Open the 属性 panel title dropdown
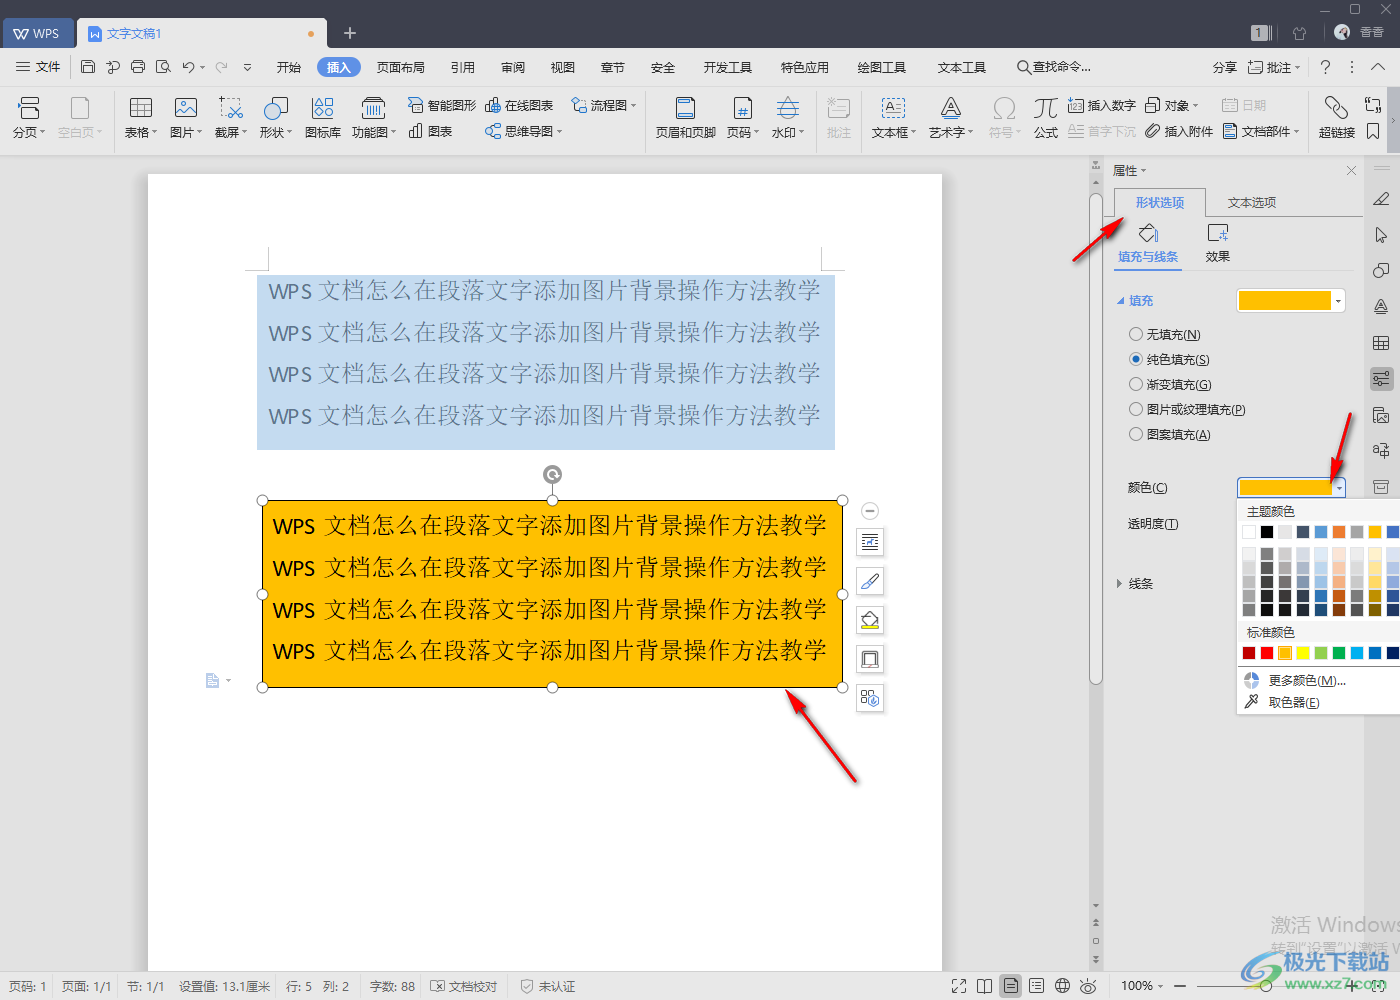The image size is (1400, 1000). coord(1130,170)
